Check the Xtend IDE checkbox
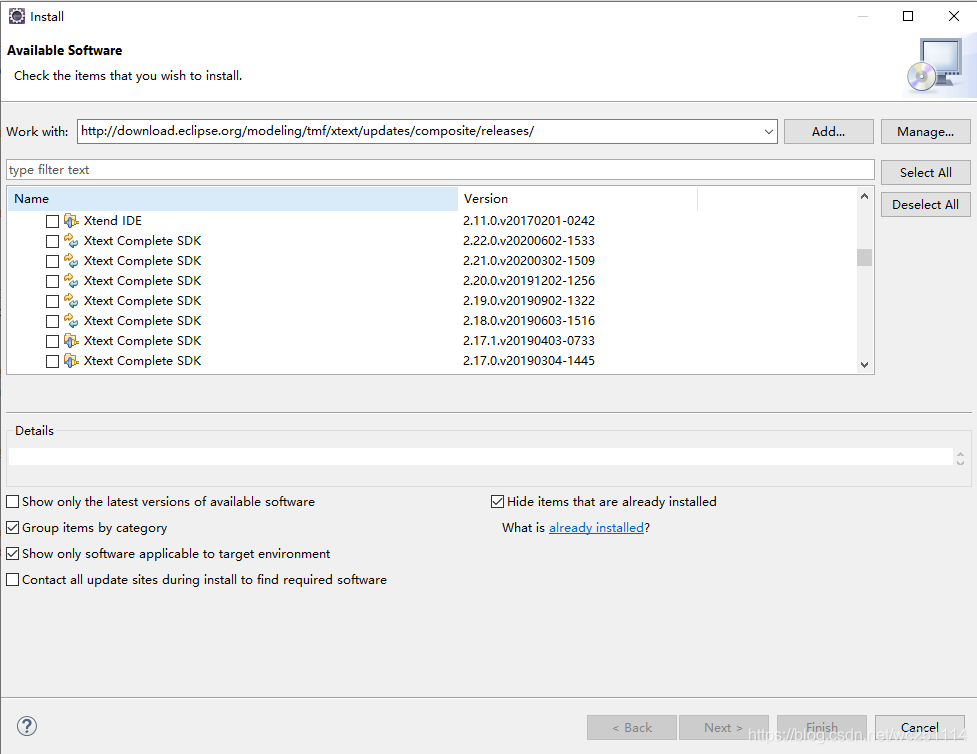Screen dimensions: 977x754 [52, 221]
